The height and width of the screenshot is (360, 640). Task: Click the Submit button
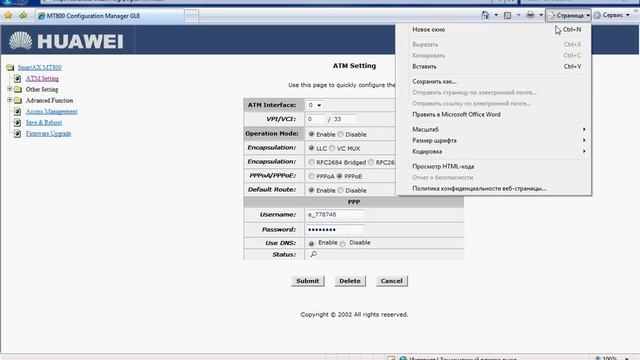coord(308,281)
